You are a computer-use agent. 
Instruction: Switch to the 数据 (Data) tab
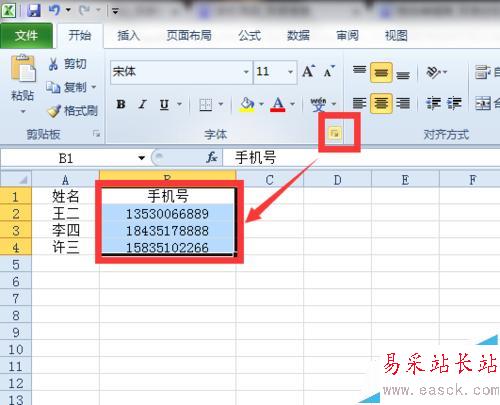click(x=298, y=35)
